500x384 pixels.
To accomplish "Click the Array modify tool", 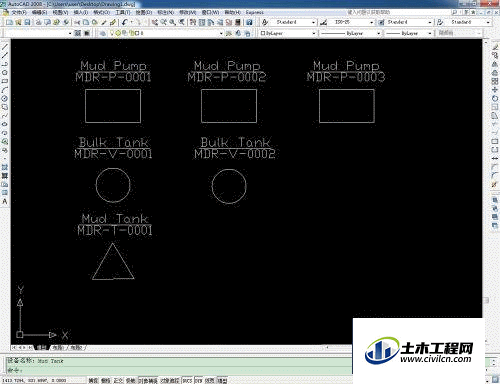I will click(x=495, y=81).
